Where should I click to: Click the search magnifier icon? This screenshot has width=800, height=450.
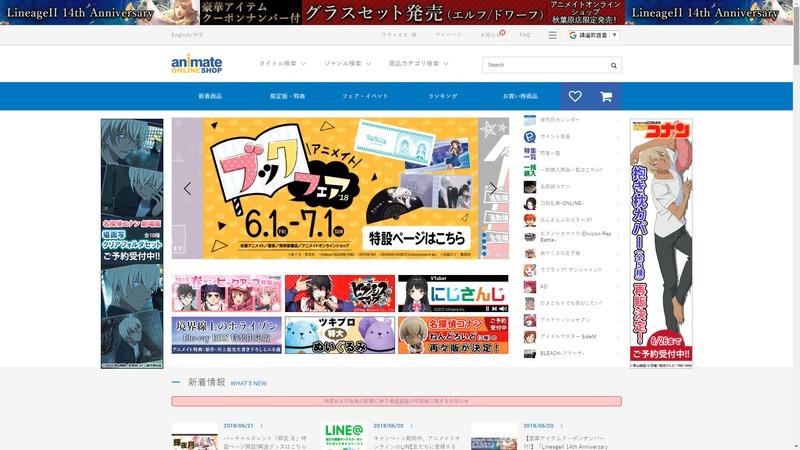[x=613, y=65]
